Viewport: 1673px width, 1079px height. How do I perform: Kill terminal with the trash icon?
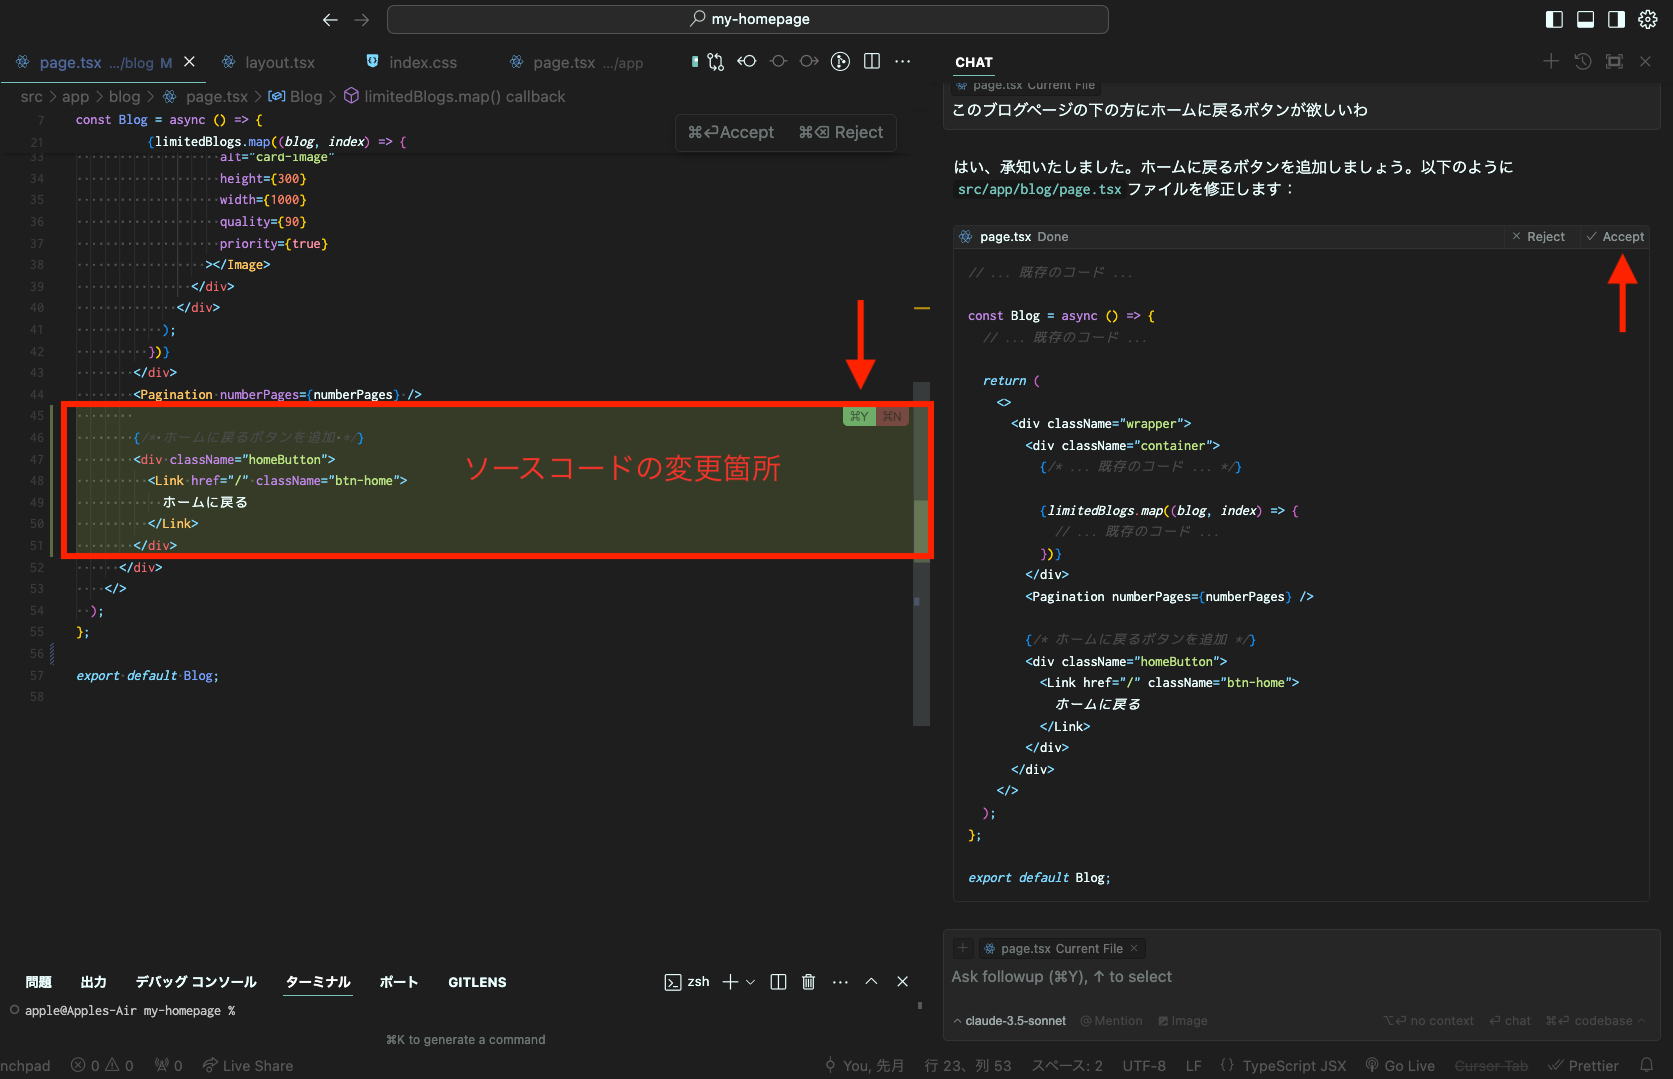[808, 982]
